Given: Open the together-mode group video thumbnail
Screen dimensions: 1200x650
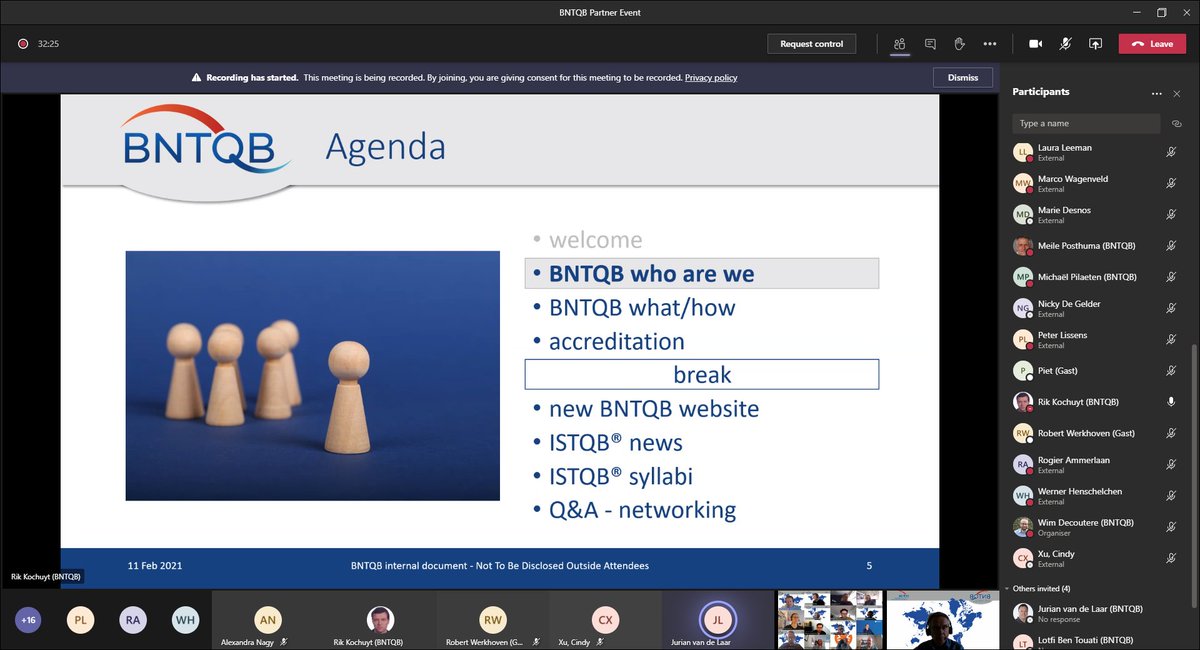Looking at the screenshot, I should point(829,620).
